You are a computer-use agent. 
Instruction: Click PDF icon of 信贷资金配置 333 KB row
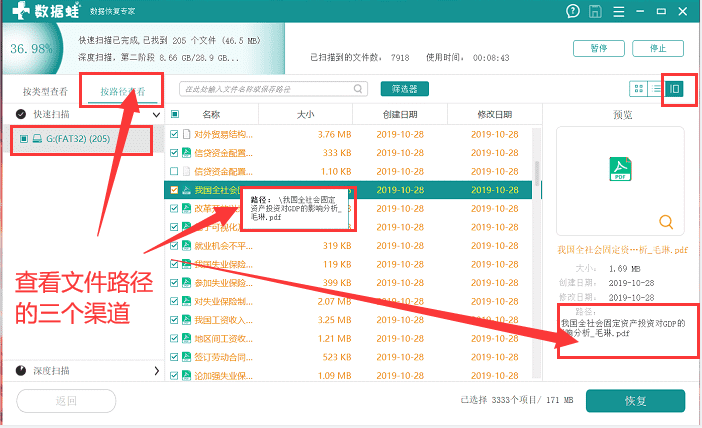coord(186,153)
